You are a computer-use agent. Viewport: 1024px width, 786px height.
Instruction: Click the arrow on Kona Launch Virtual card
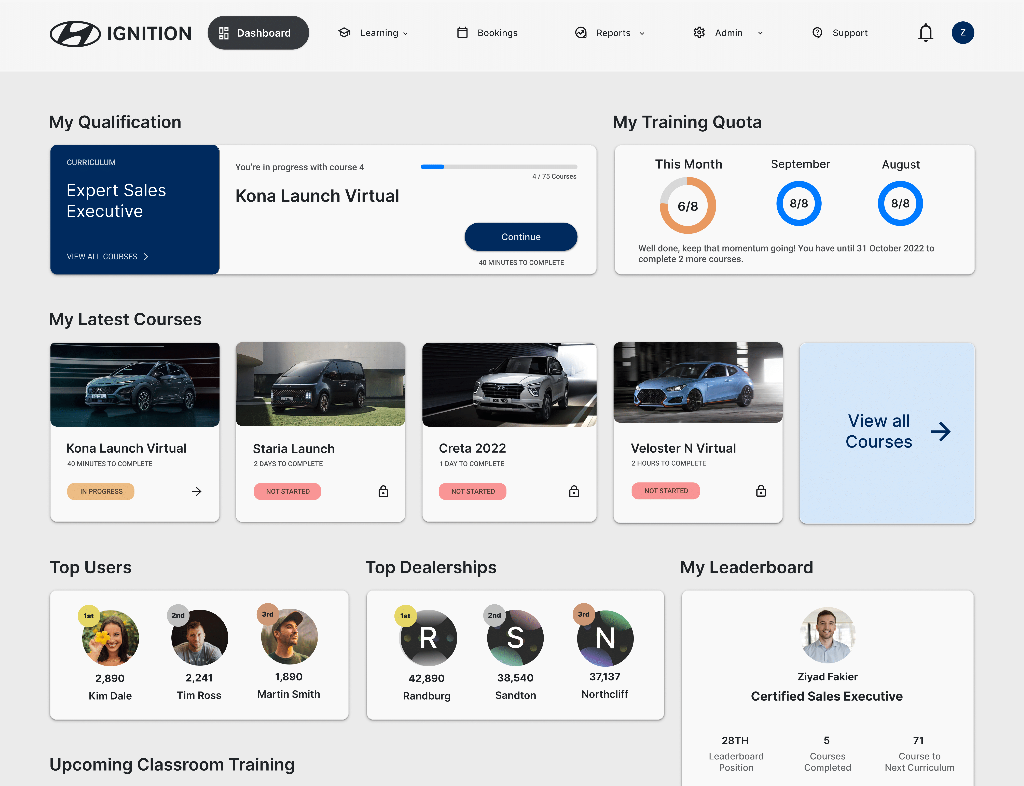point(196,492)
